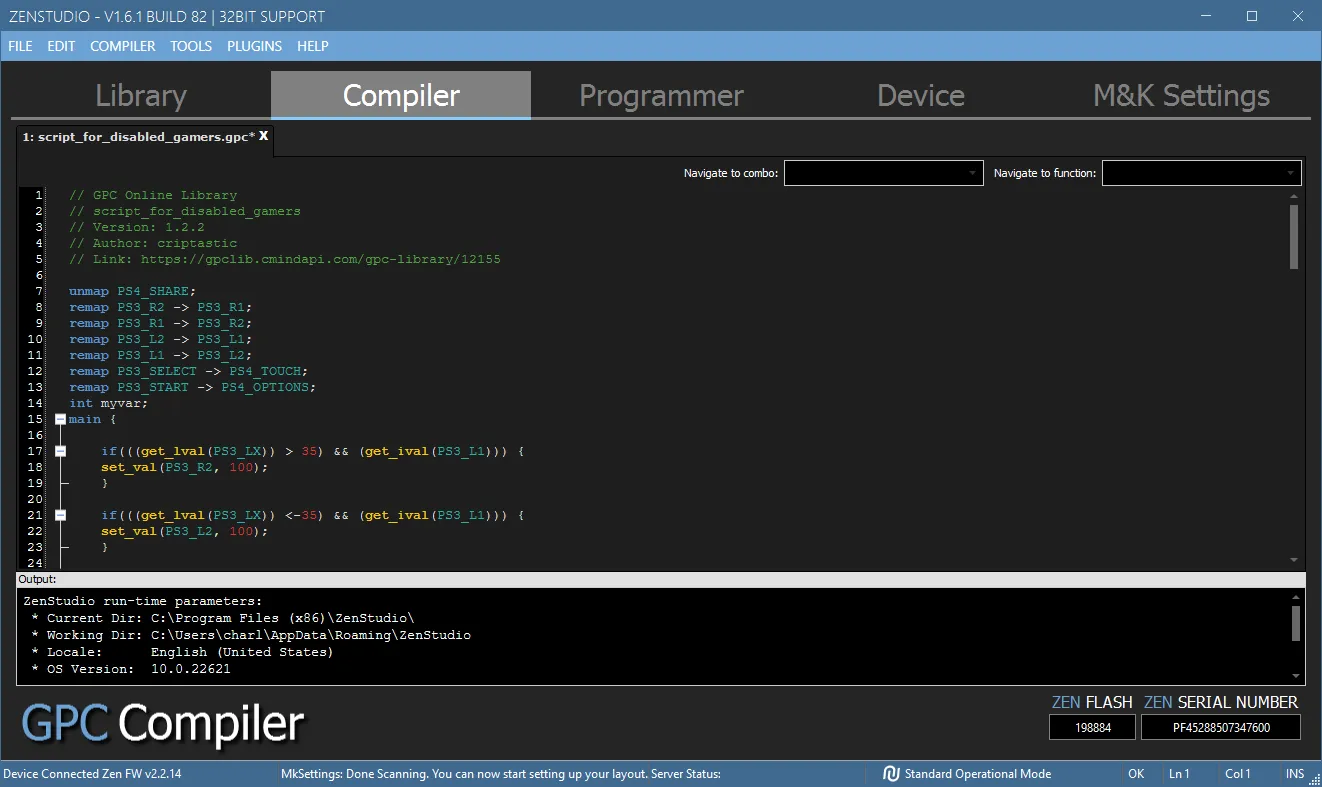Click the '// Author: criptastic' comment

153,243
